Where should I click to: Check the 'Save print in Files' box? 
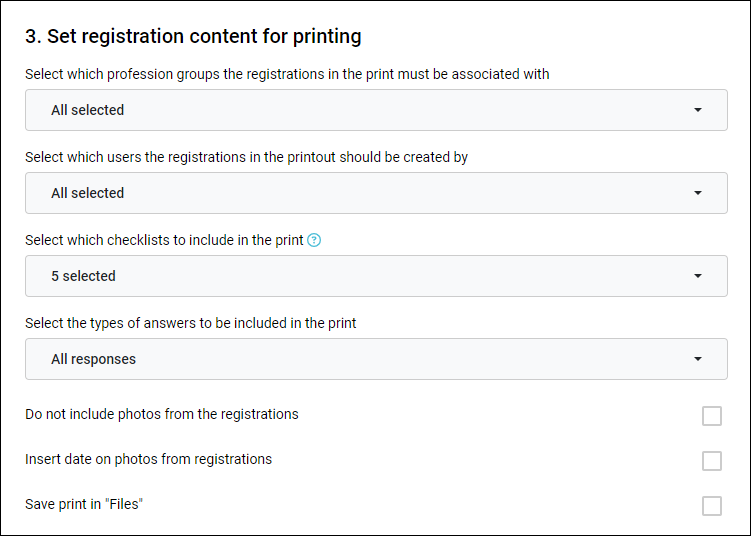pyautogui.click(x=712, y=506)
